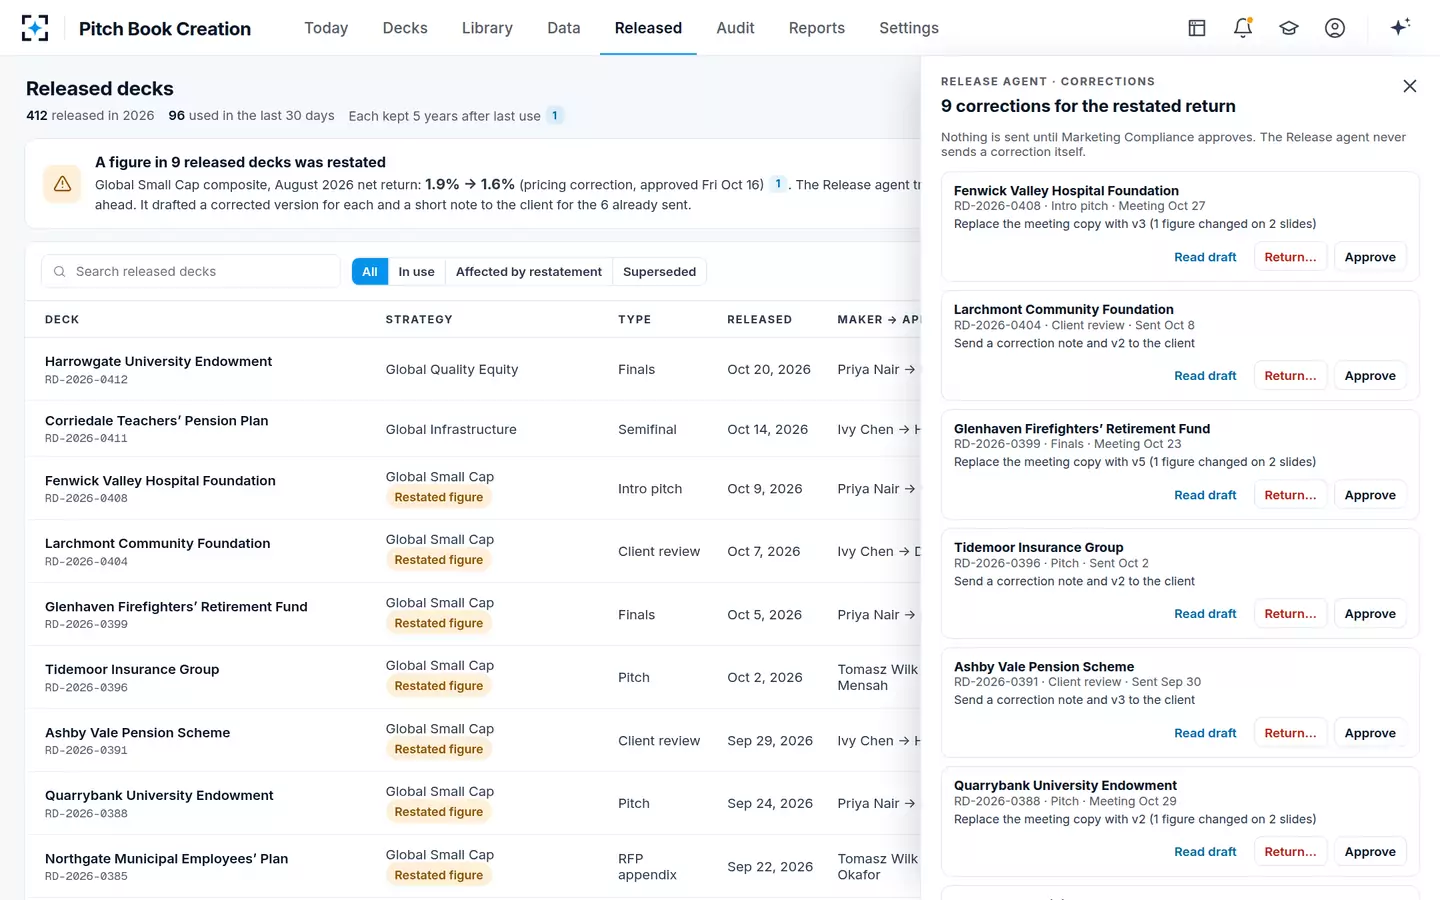Open the user account icon
1440x900 pixels.
pos(1335,28)
